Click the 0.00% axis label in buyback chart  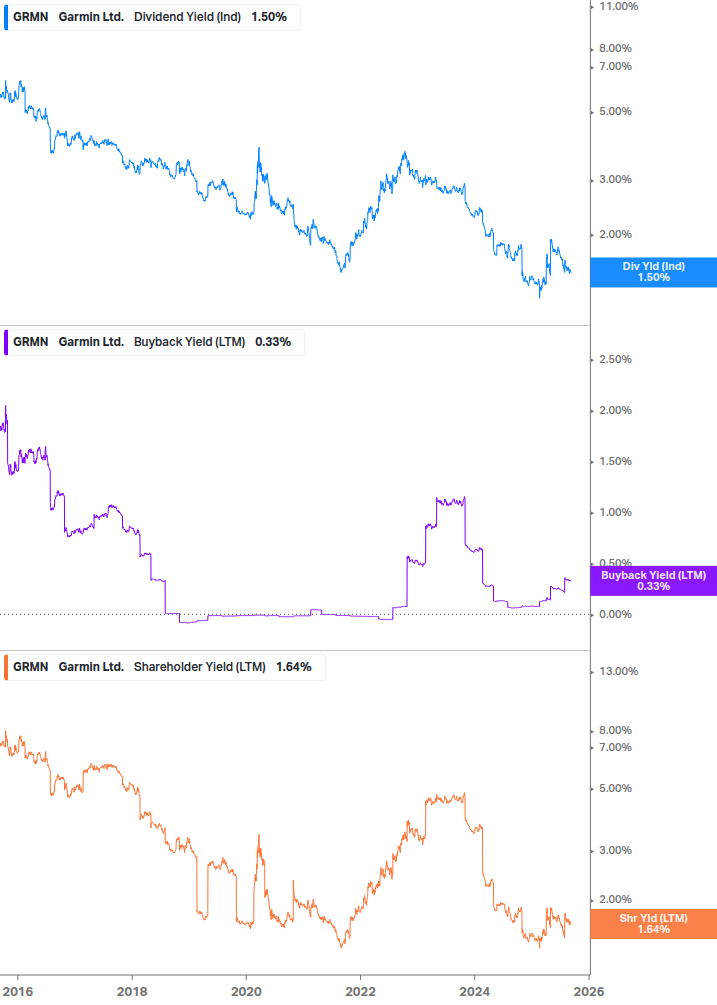point(615,614)
